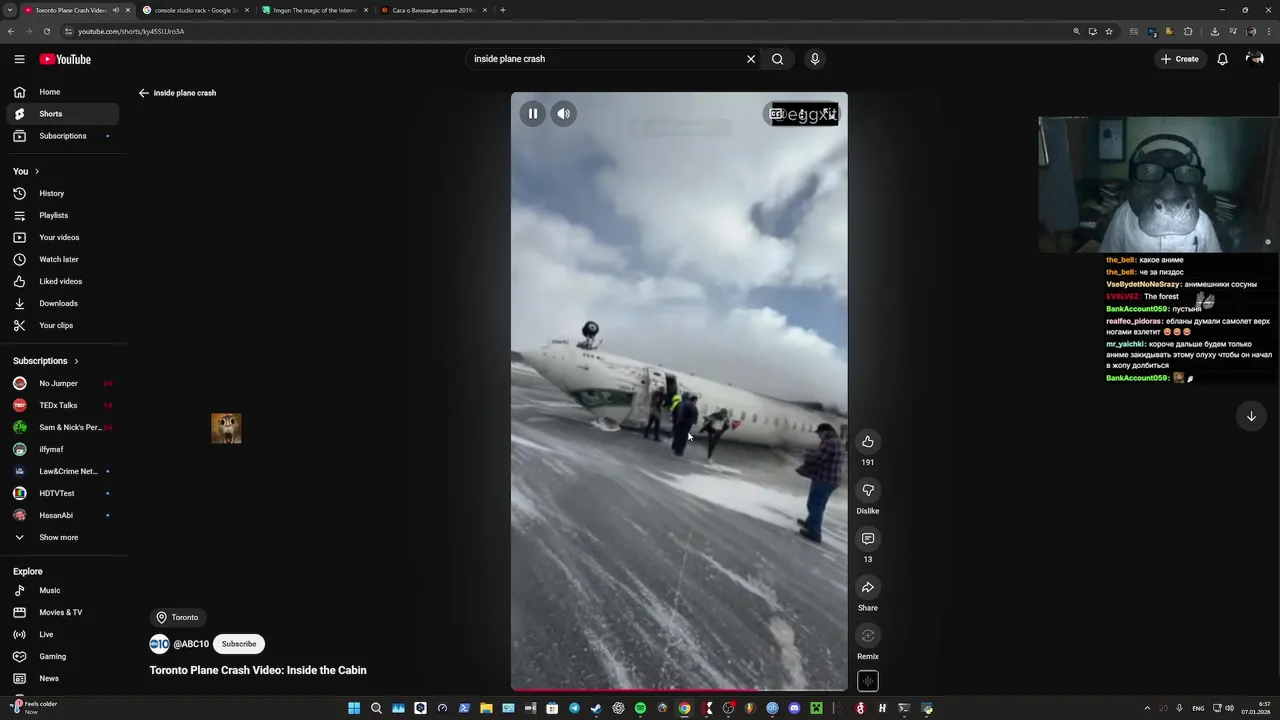Reload the page
Image resolution: width=1280 pixels, height=720 pixels.
(47, 31)
